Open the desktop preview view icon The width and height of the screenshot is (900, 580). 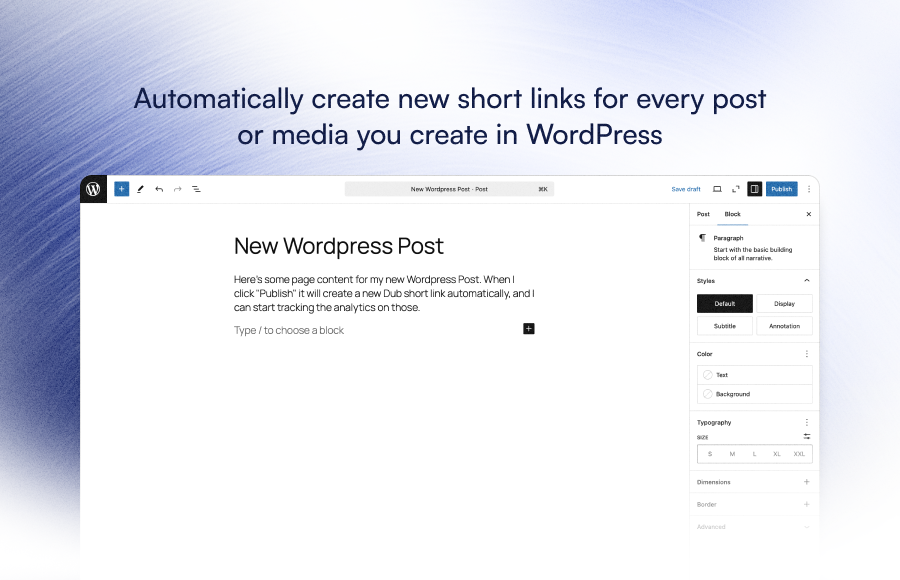[717, 188]
